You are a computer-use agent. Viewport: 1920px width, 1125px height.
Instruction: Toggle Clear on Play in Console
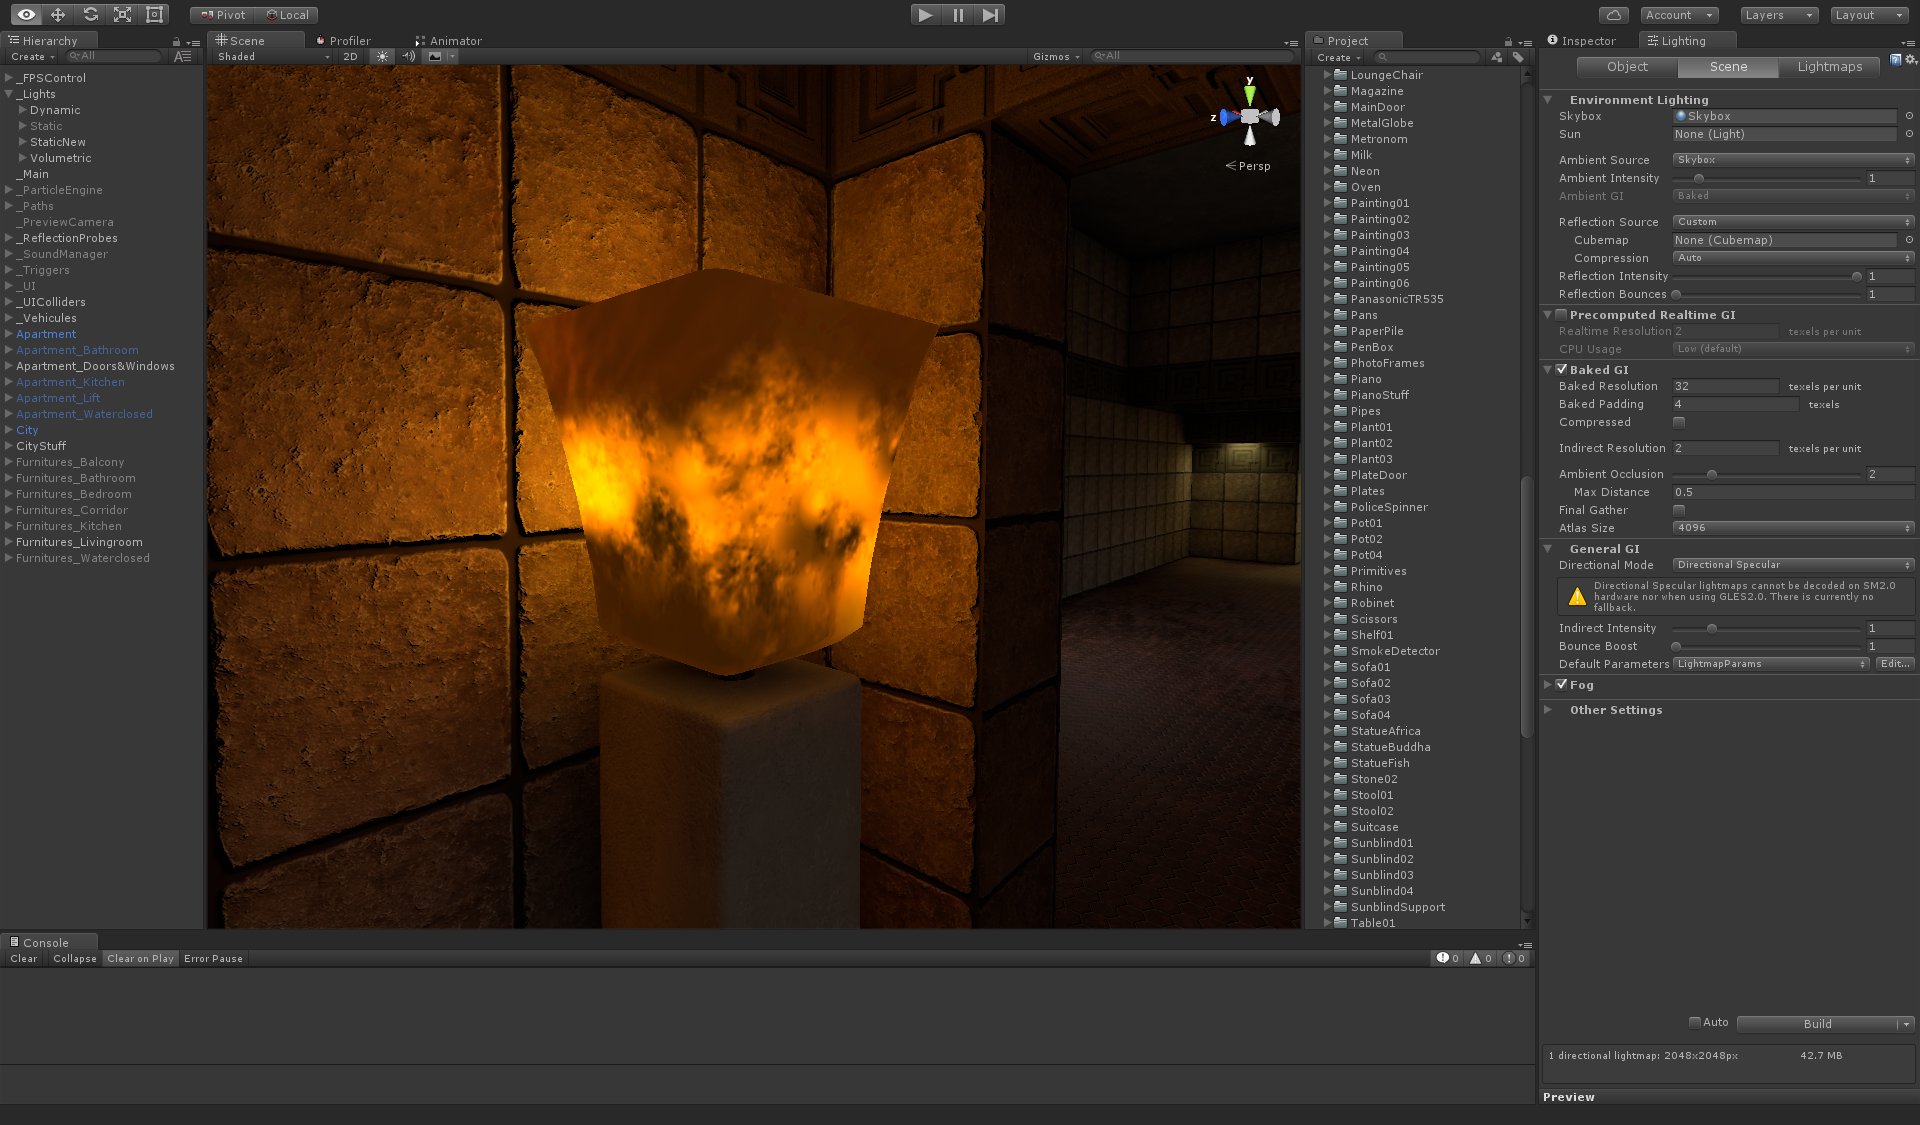140,958
